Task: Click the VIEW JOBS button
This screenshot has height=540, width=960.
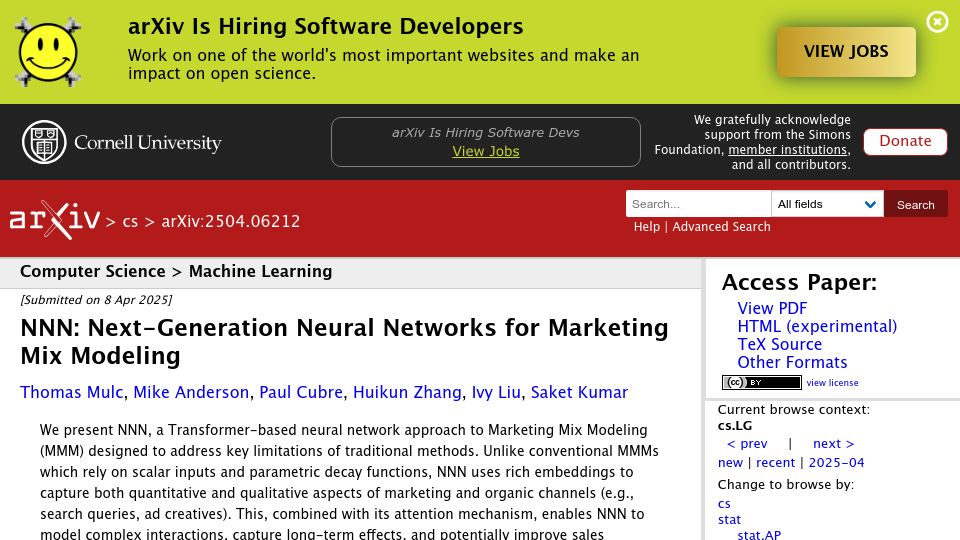Action: [x=846, y=51]
